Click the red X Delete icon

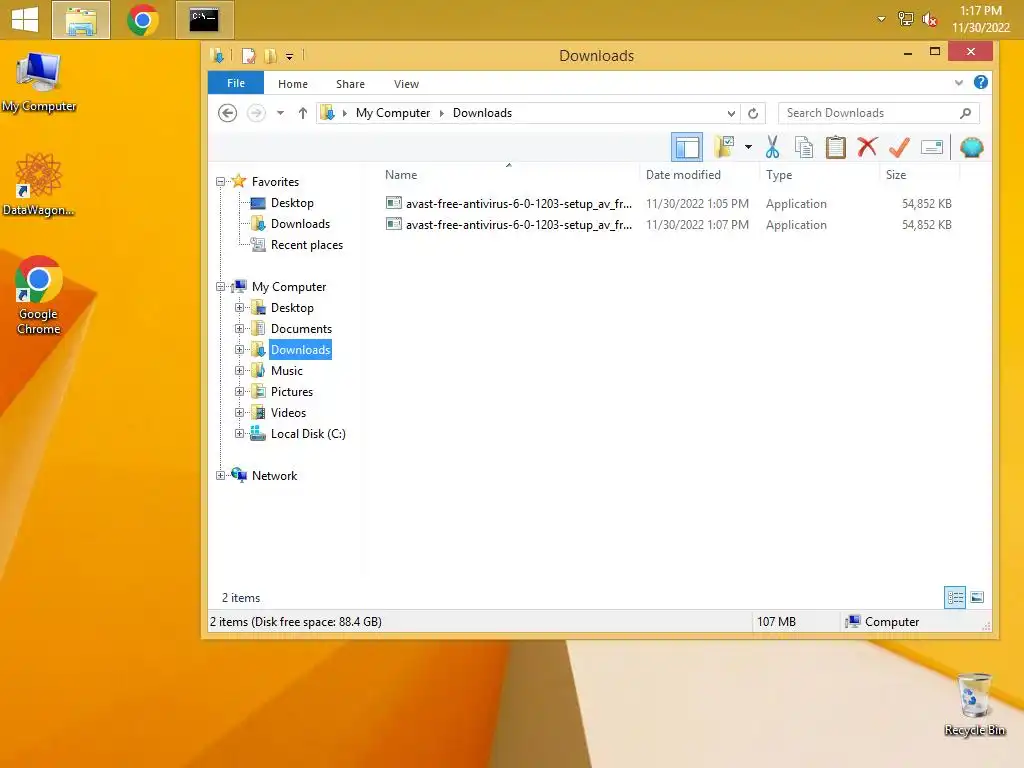(x=867, y=147)
